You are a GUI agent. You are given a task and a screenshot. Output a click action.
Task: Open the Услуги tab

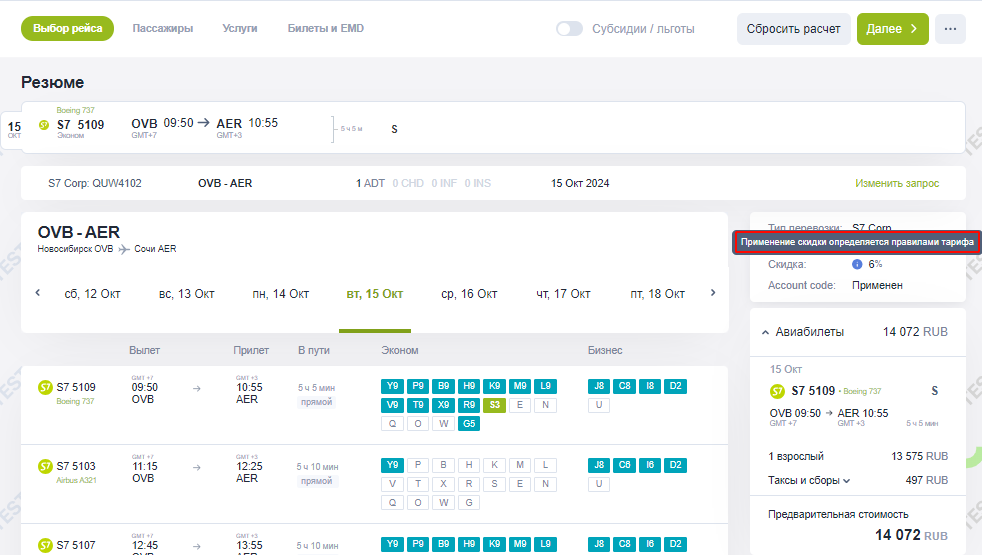click(240, 28)
